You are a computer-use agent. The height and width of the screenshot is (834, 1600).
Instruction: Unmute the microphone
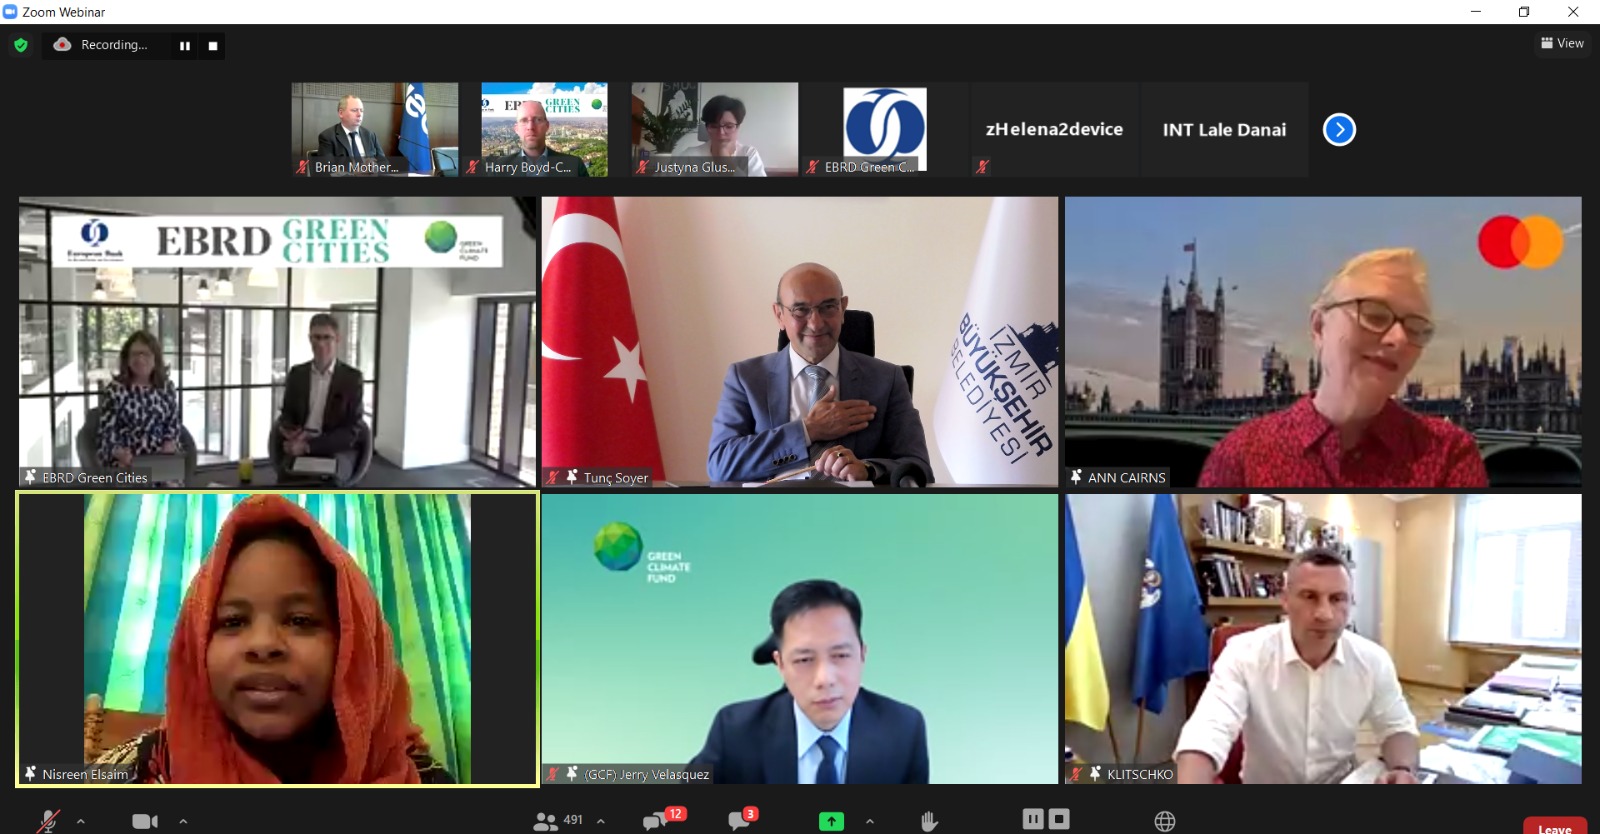48,821
